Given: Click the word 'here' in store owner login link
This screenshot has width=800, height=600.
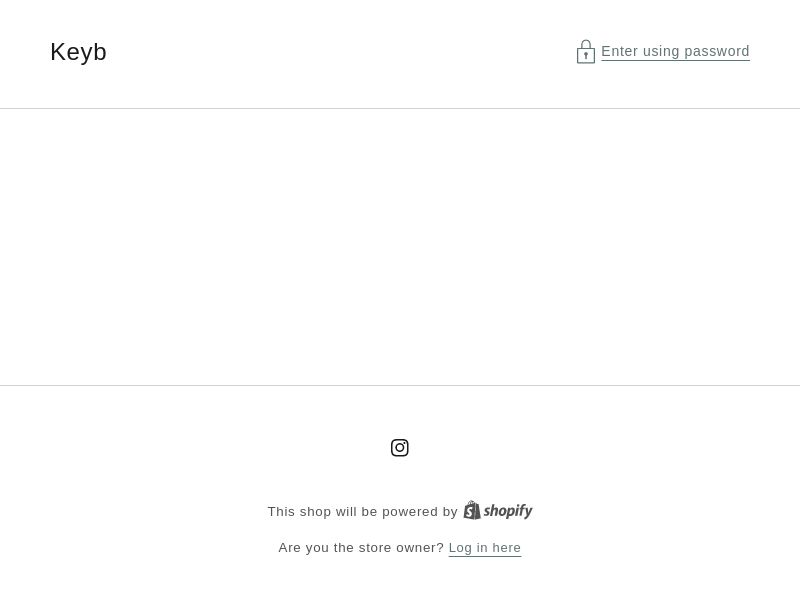Looking at the screenshot, I should [x=507, y=547].
